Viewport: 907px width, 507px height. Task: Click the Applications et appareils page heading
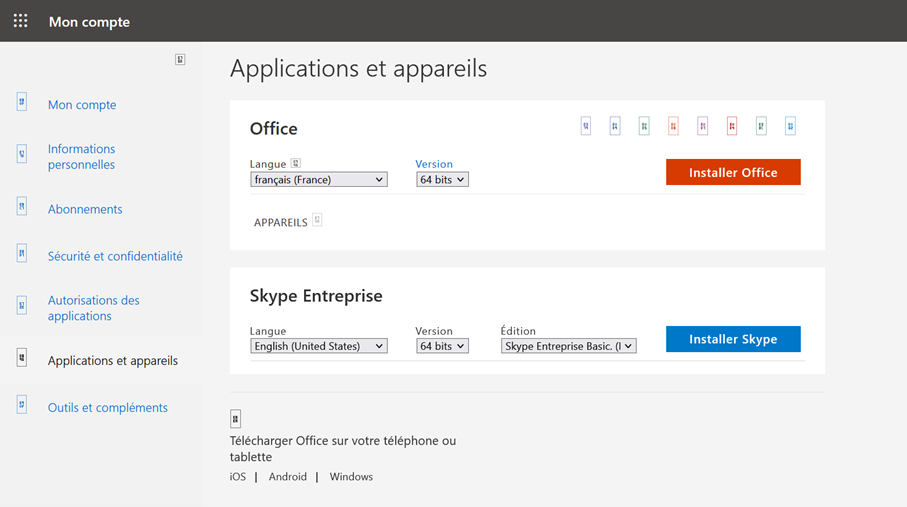(x=359, y=69)
